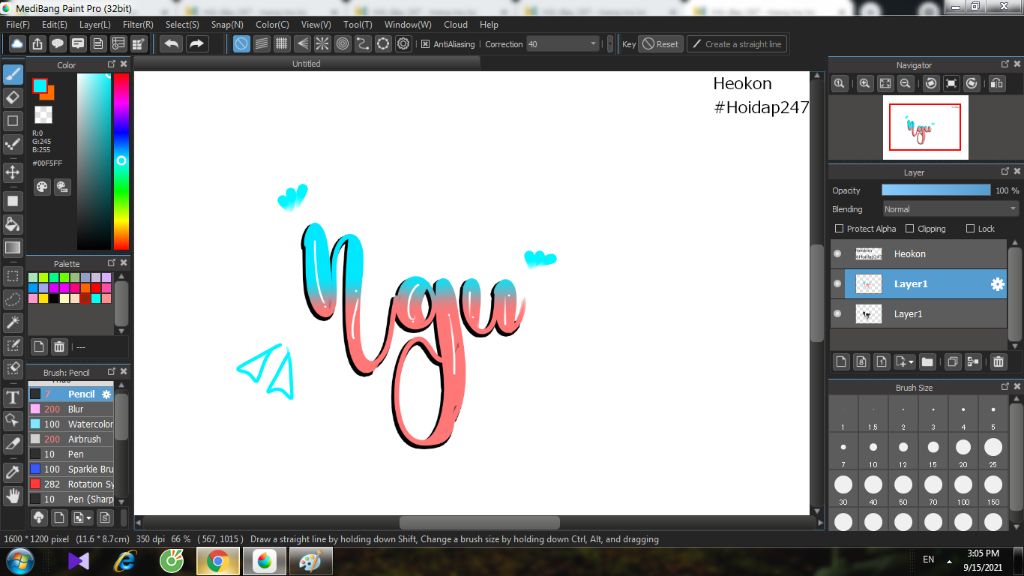Select the Move tool

coord(12,172)
